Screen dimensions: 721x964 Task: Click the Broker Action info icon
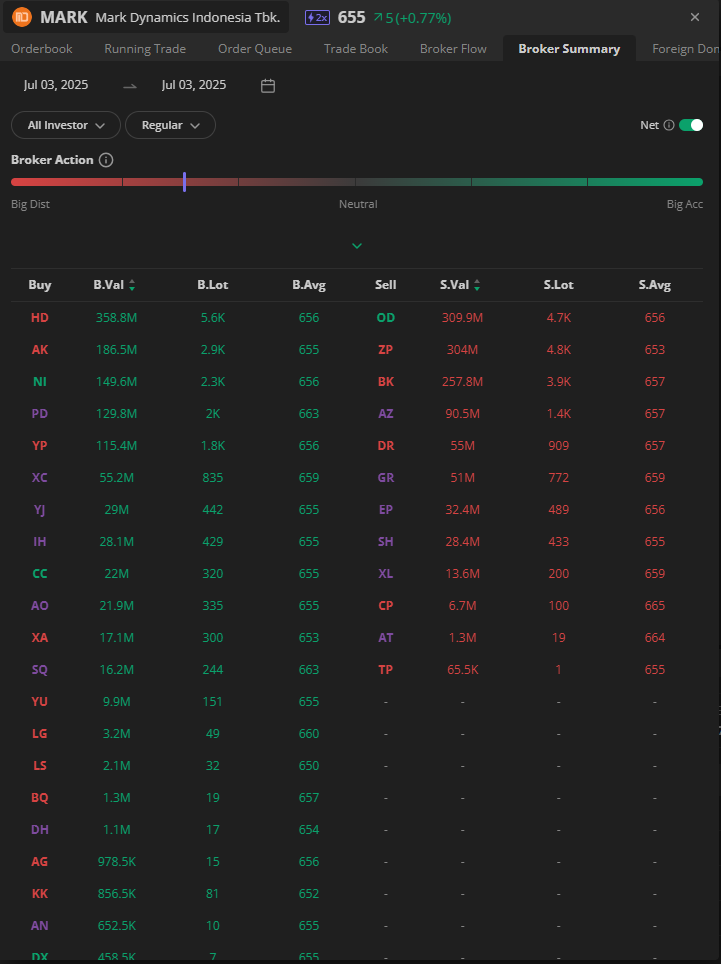point(106,160)
